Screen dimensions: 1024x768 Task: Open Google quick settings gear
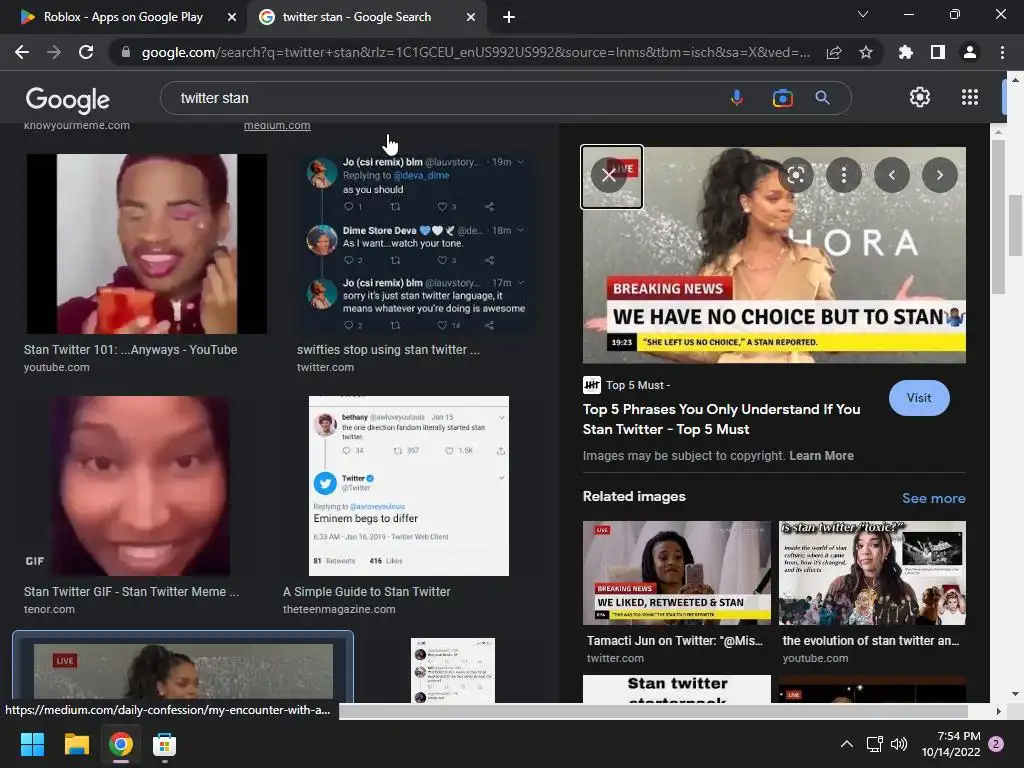tap(920, 97)
